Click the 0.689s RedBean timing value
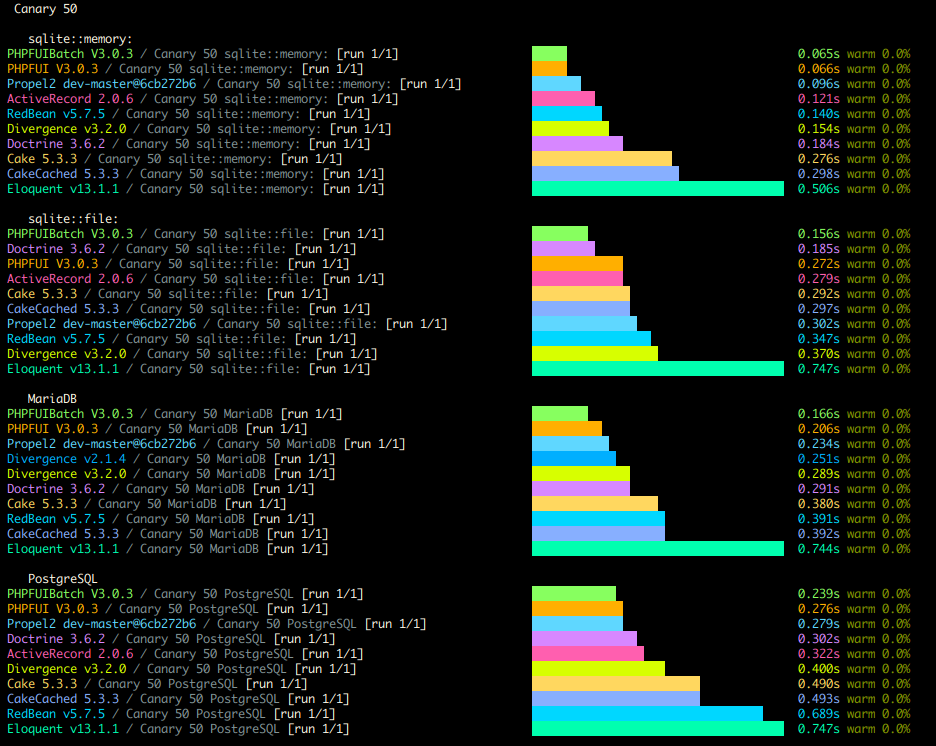The image size is (936, 746). point(819,714)
